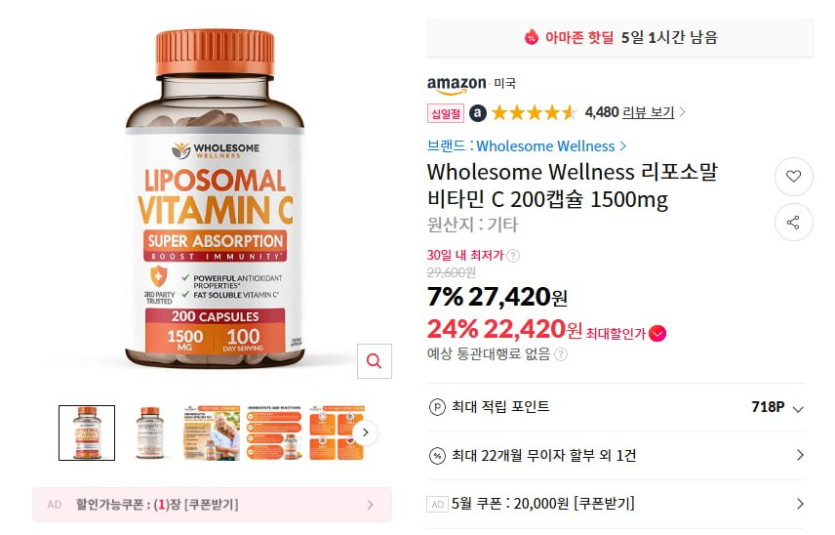
Task: Click the question mark beside 30일 내 최저가
Action: click(x=513, y=256)
